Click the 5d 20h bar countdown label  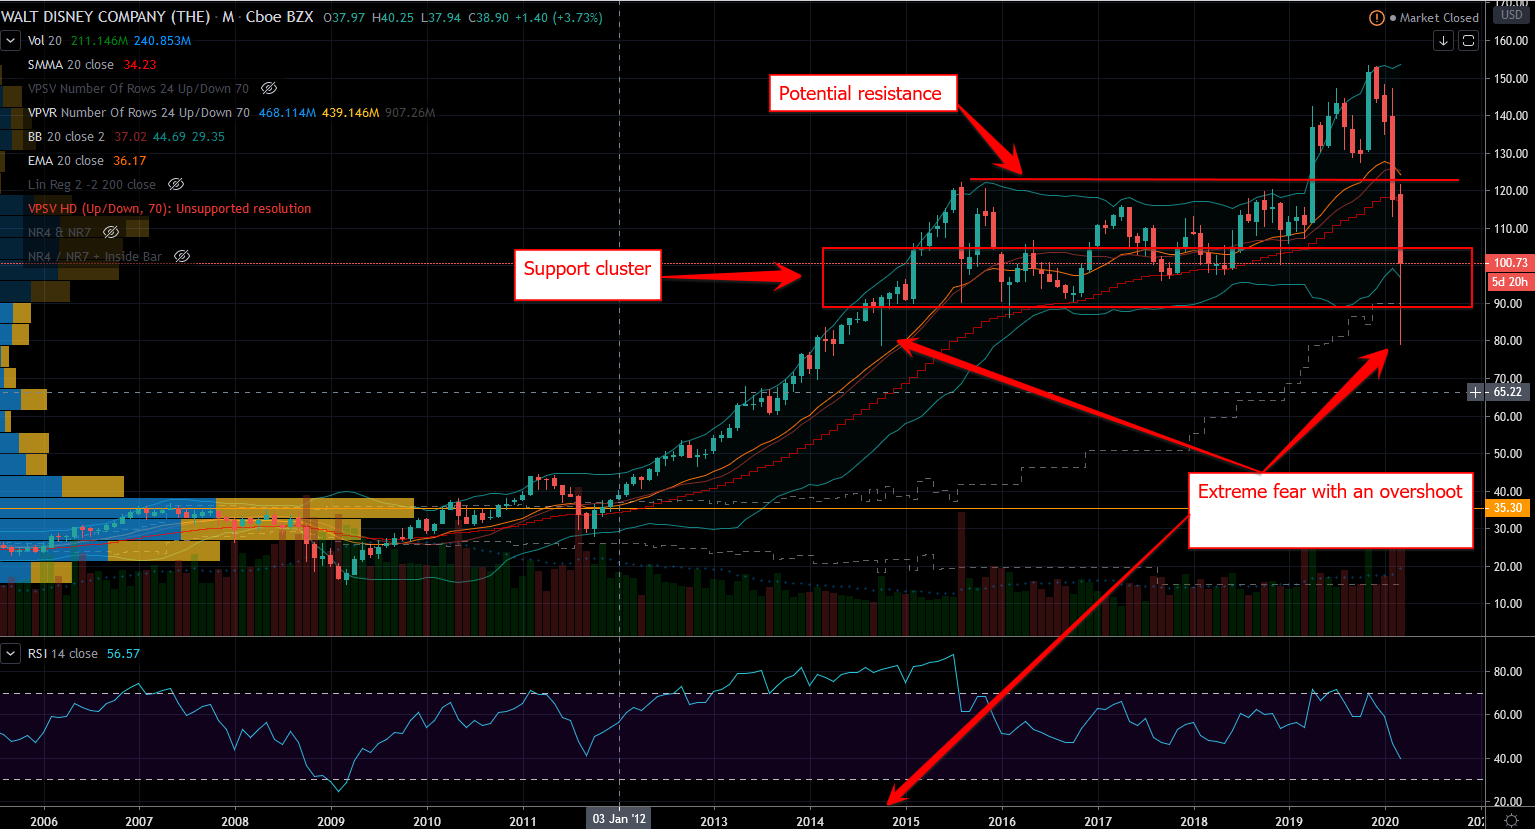click(1510, 282)
